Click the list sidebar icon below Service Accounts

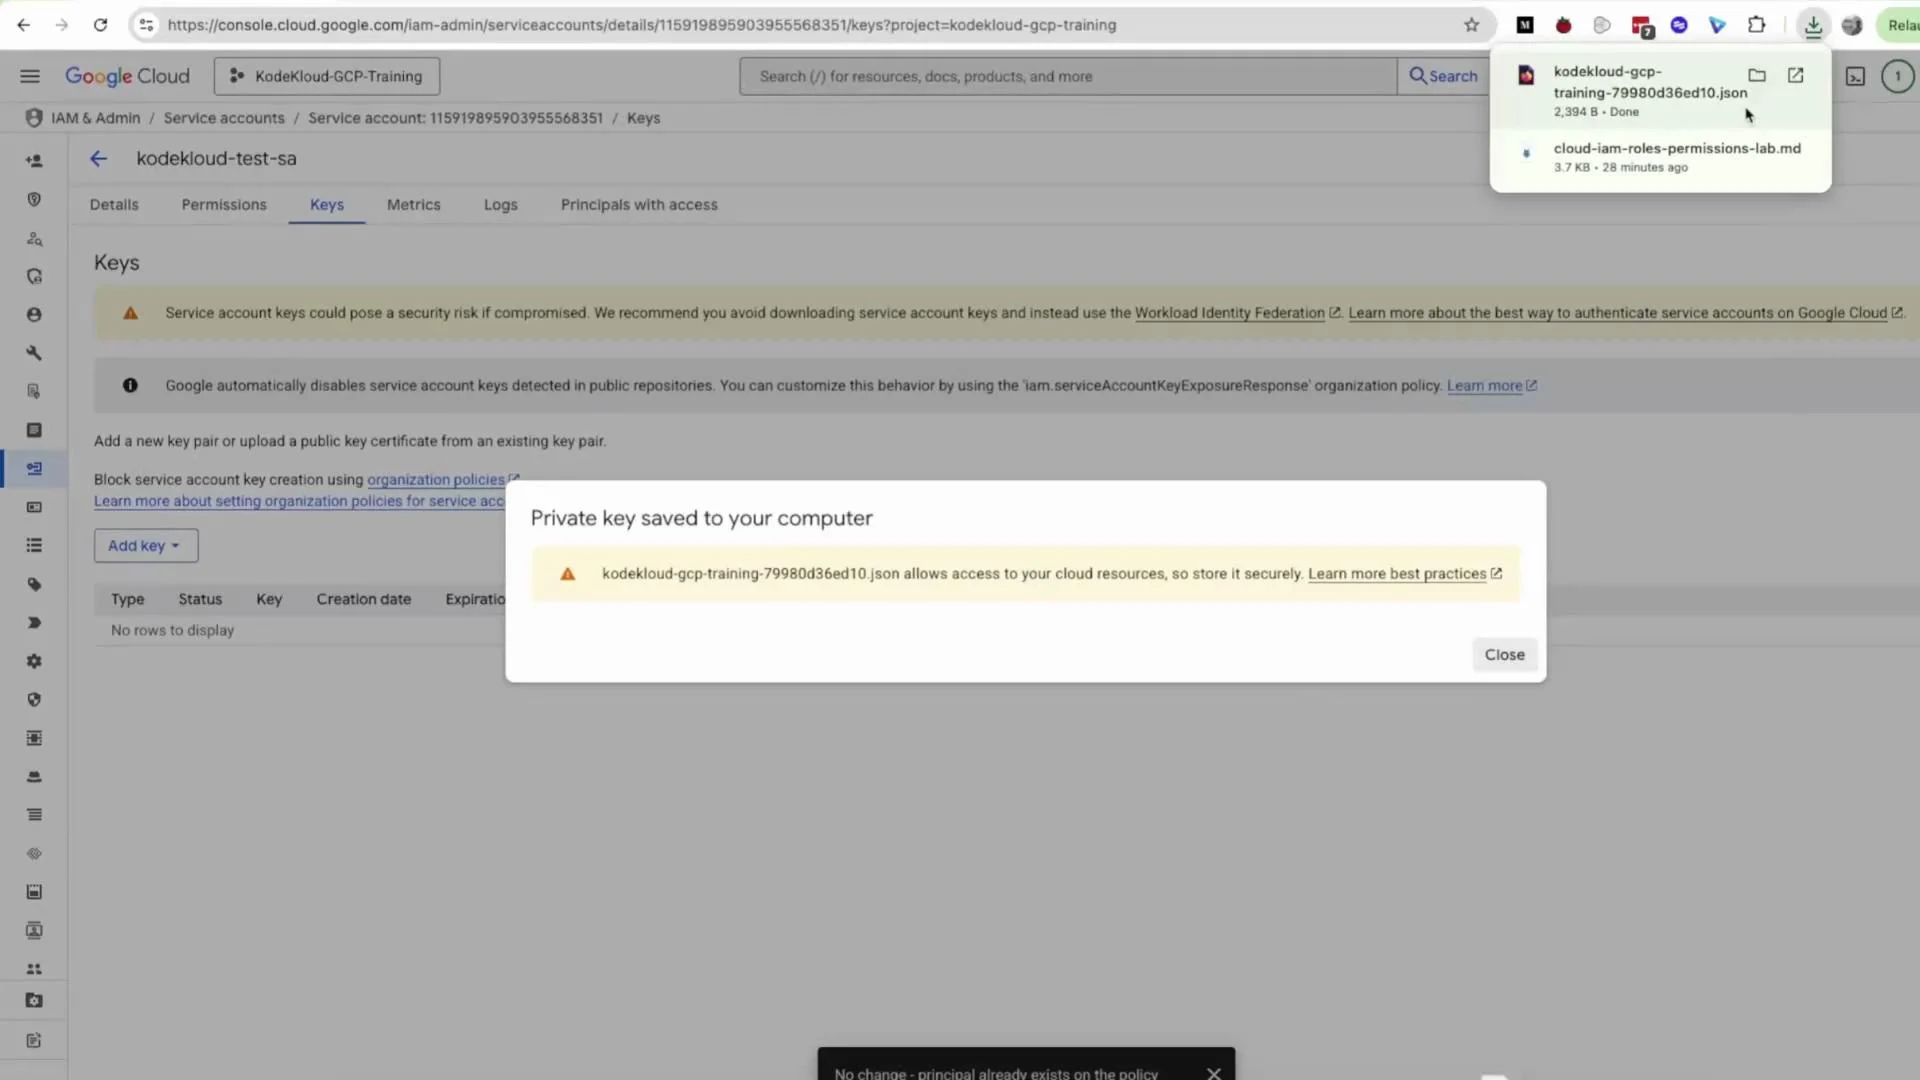click(x=34, y=545)
